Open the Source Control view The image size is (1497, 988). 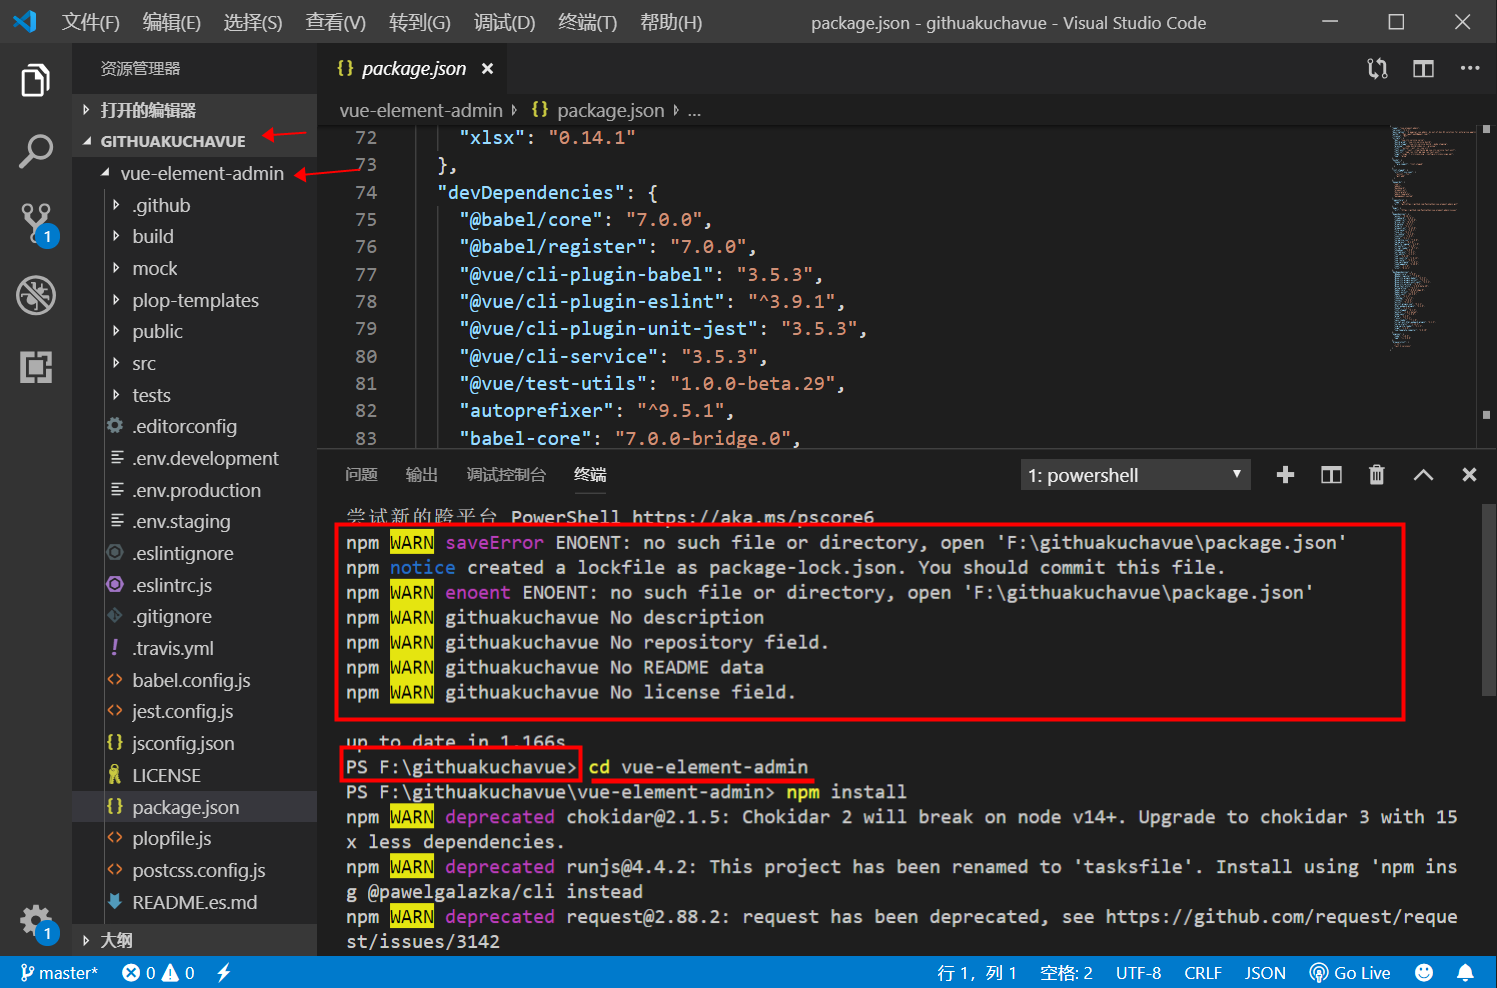coord(37,224)
